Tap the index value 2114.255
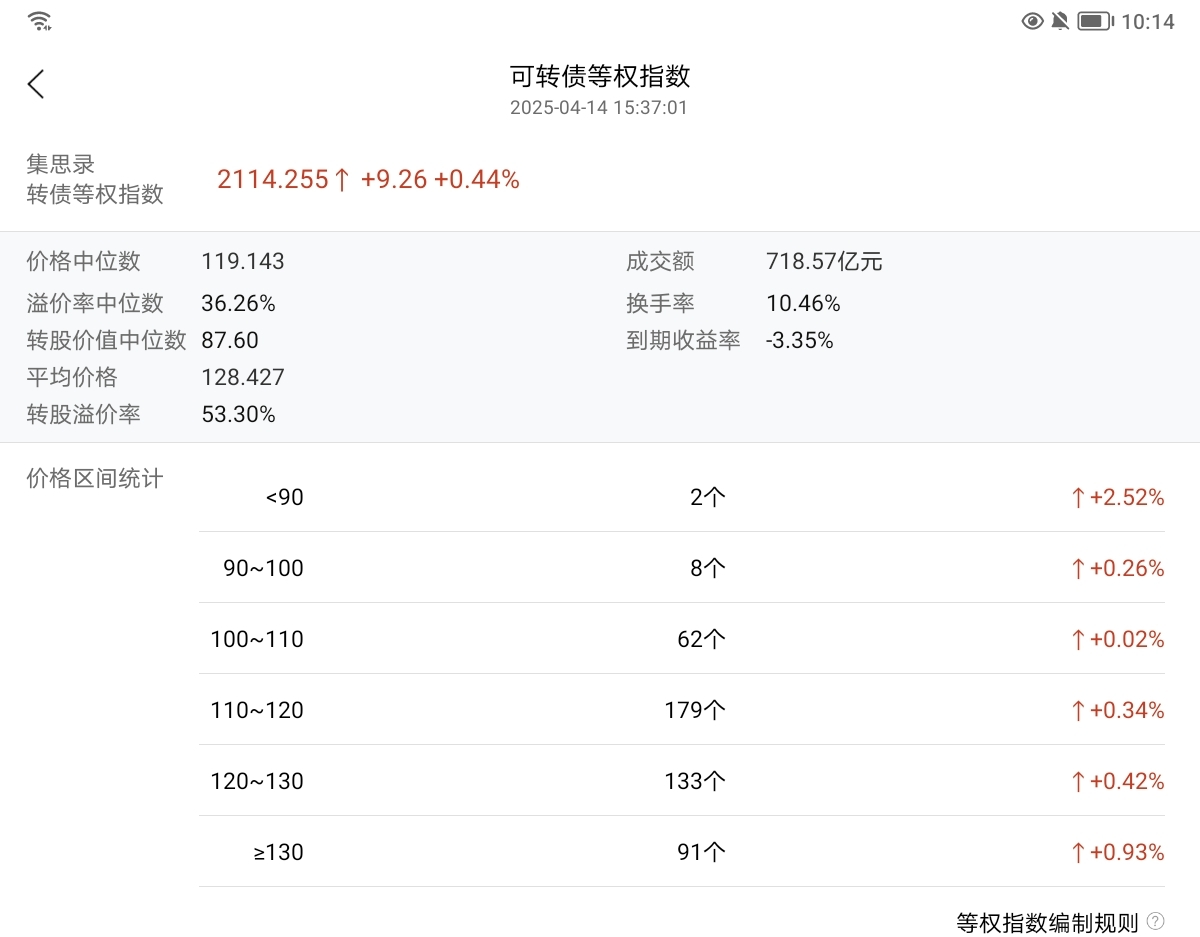This screenshot has width=1200, height=937. [273, 179]
